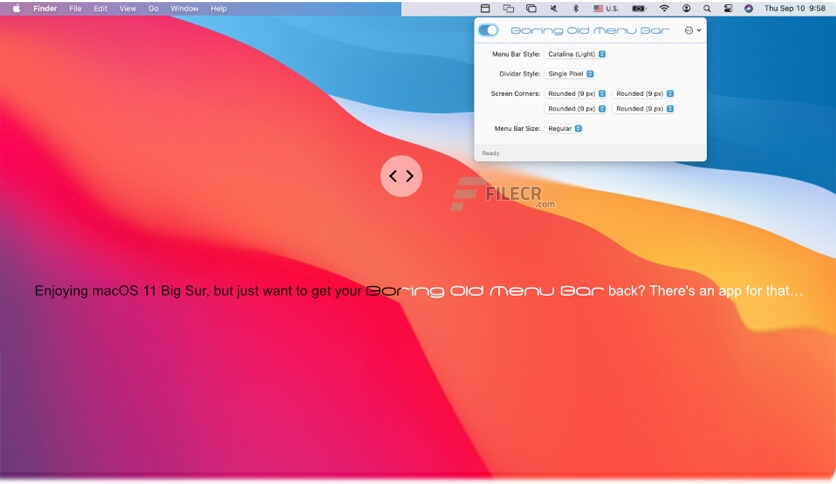Open the upper-right Screen Corners dropdown

pyautogui.click(x=645, y=93)
